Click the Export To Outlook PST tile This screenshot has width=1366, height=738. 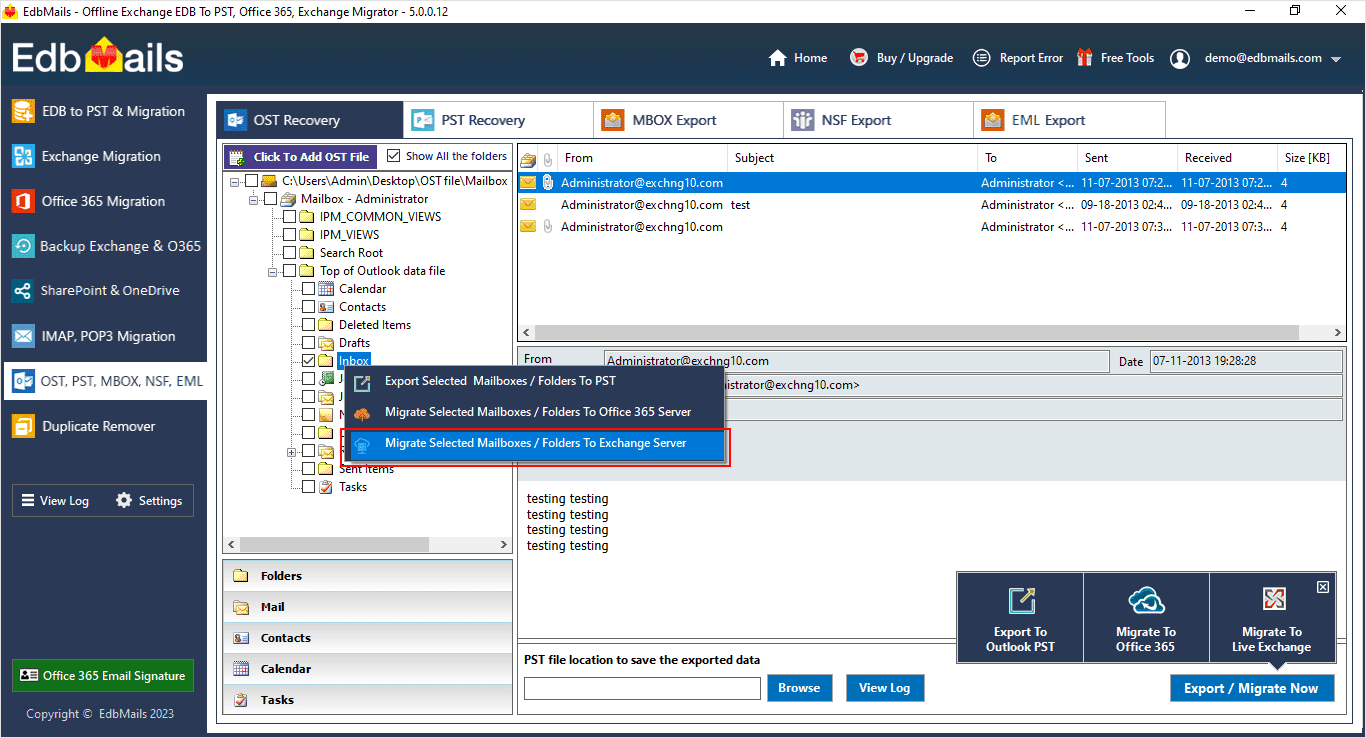coord(1020,618)
